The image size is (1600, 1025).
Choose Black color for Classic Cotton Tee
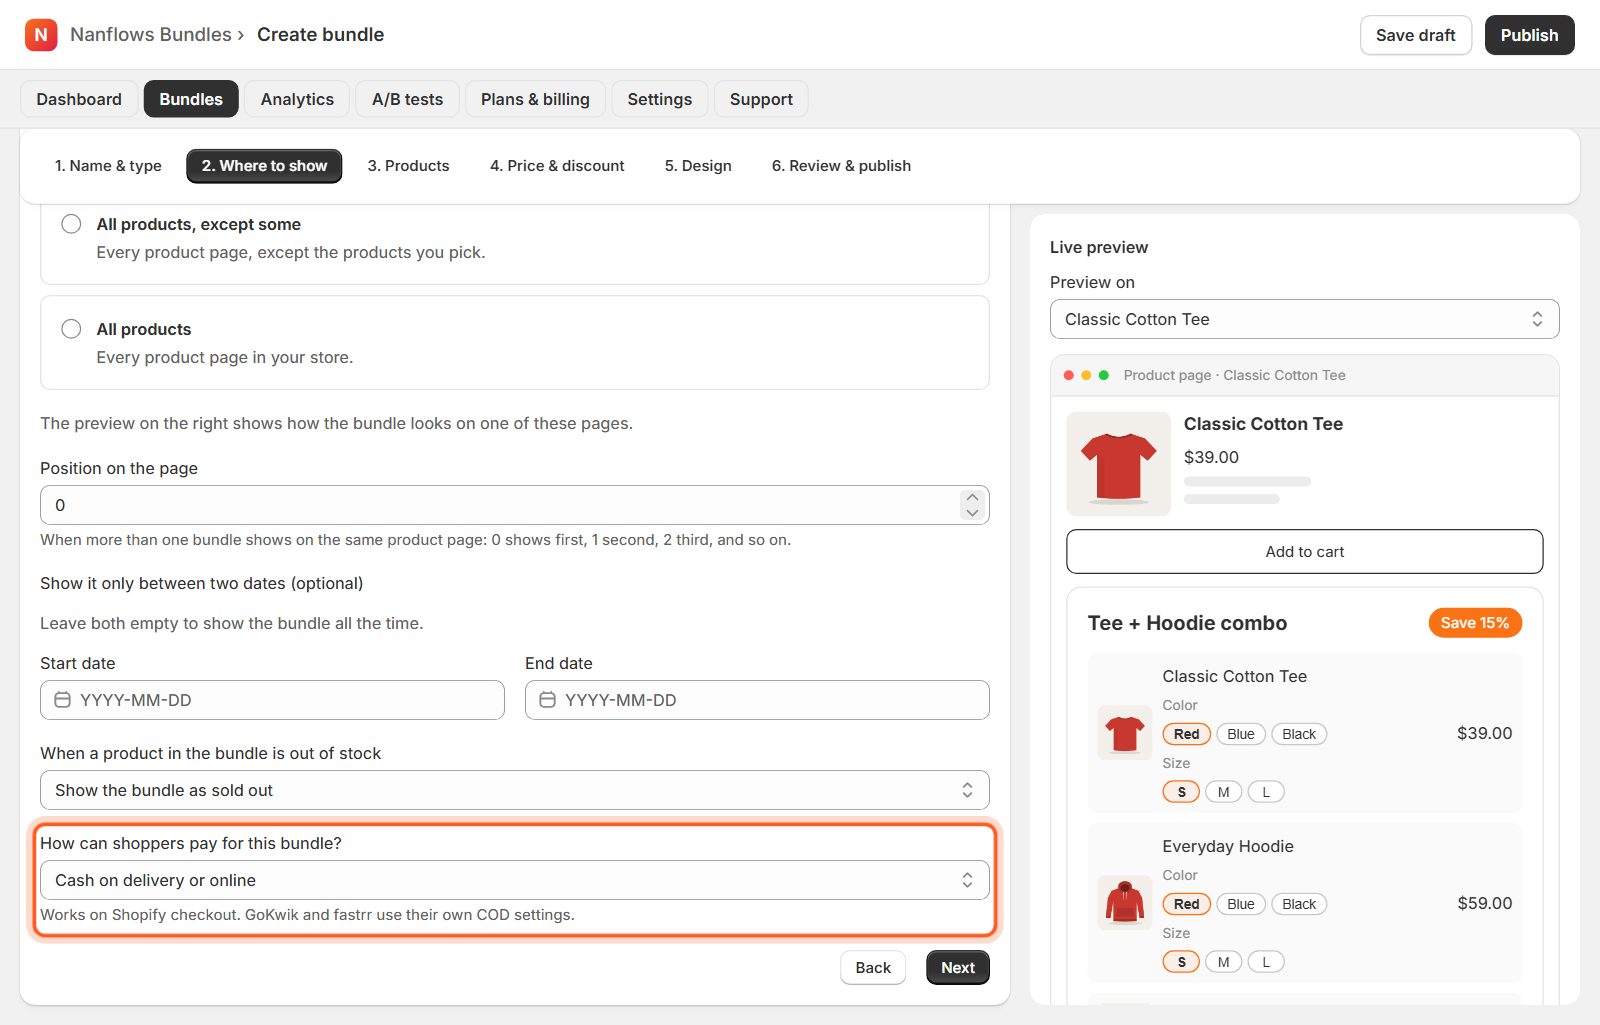pos(1299,734)
